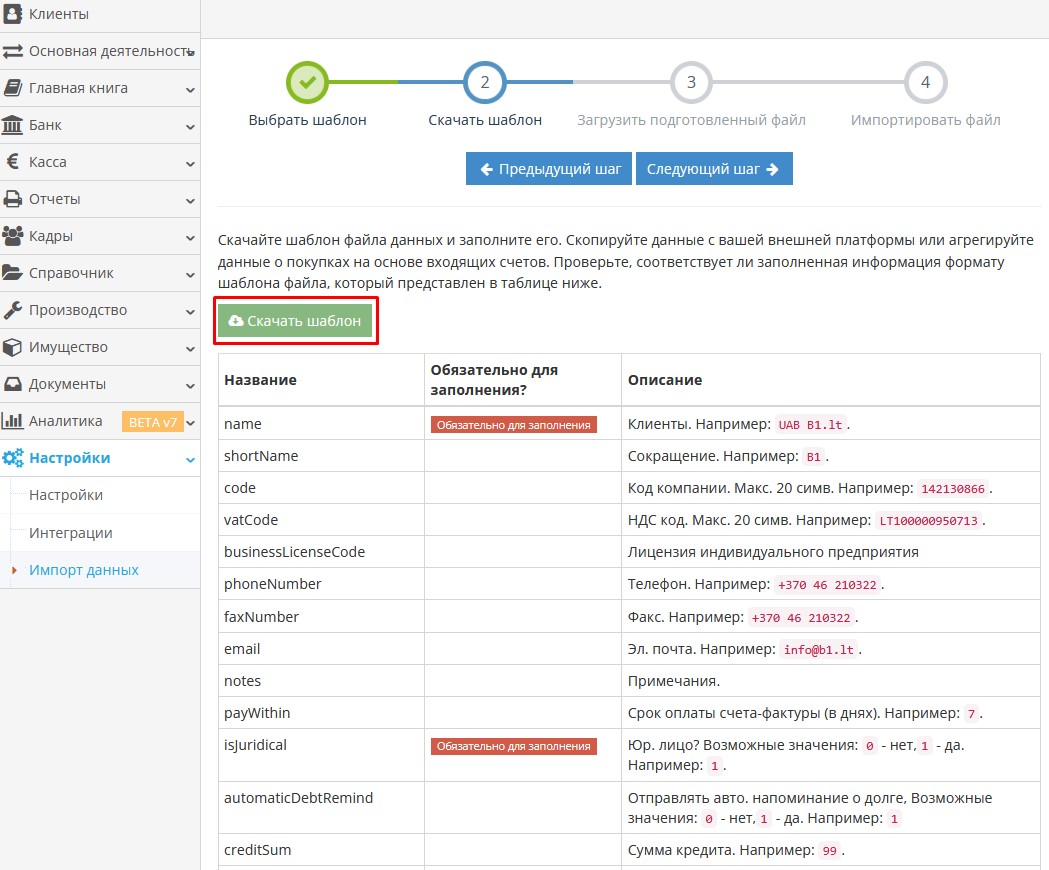Click step 3 circle in wizard

pyautogui.click(x=691, y=82)
